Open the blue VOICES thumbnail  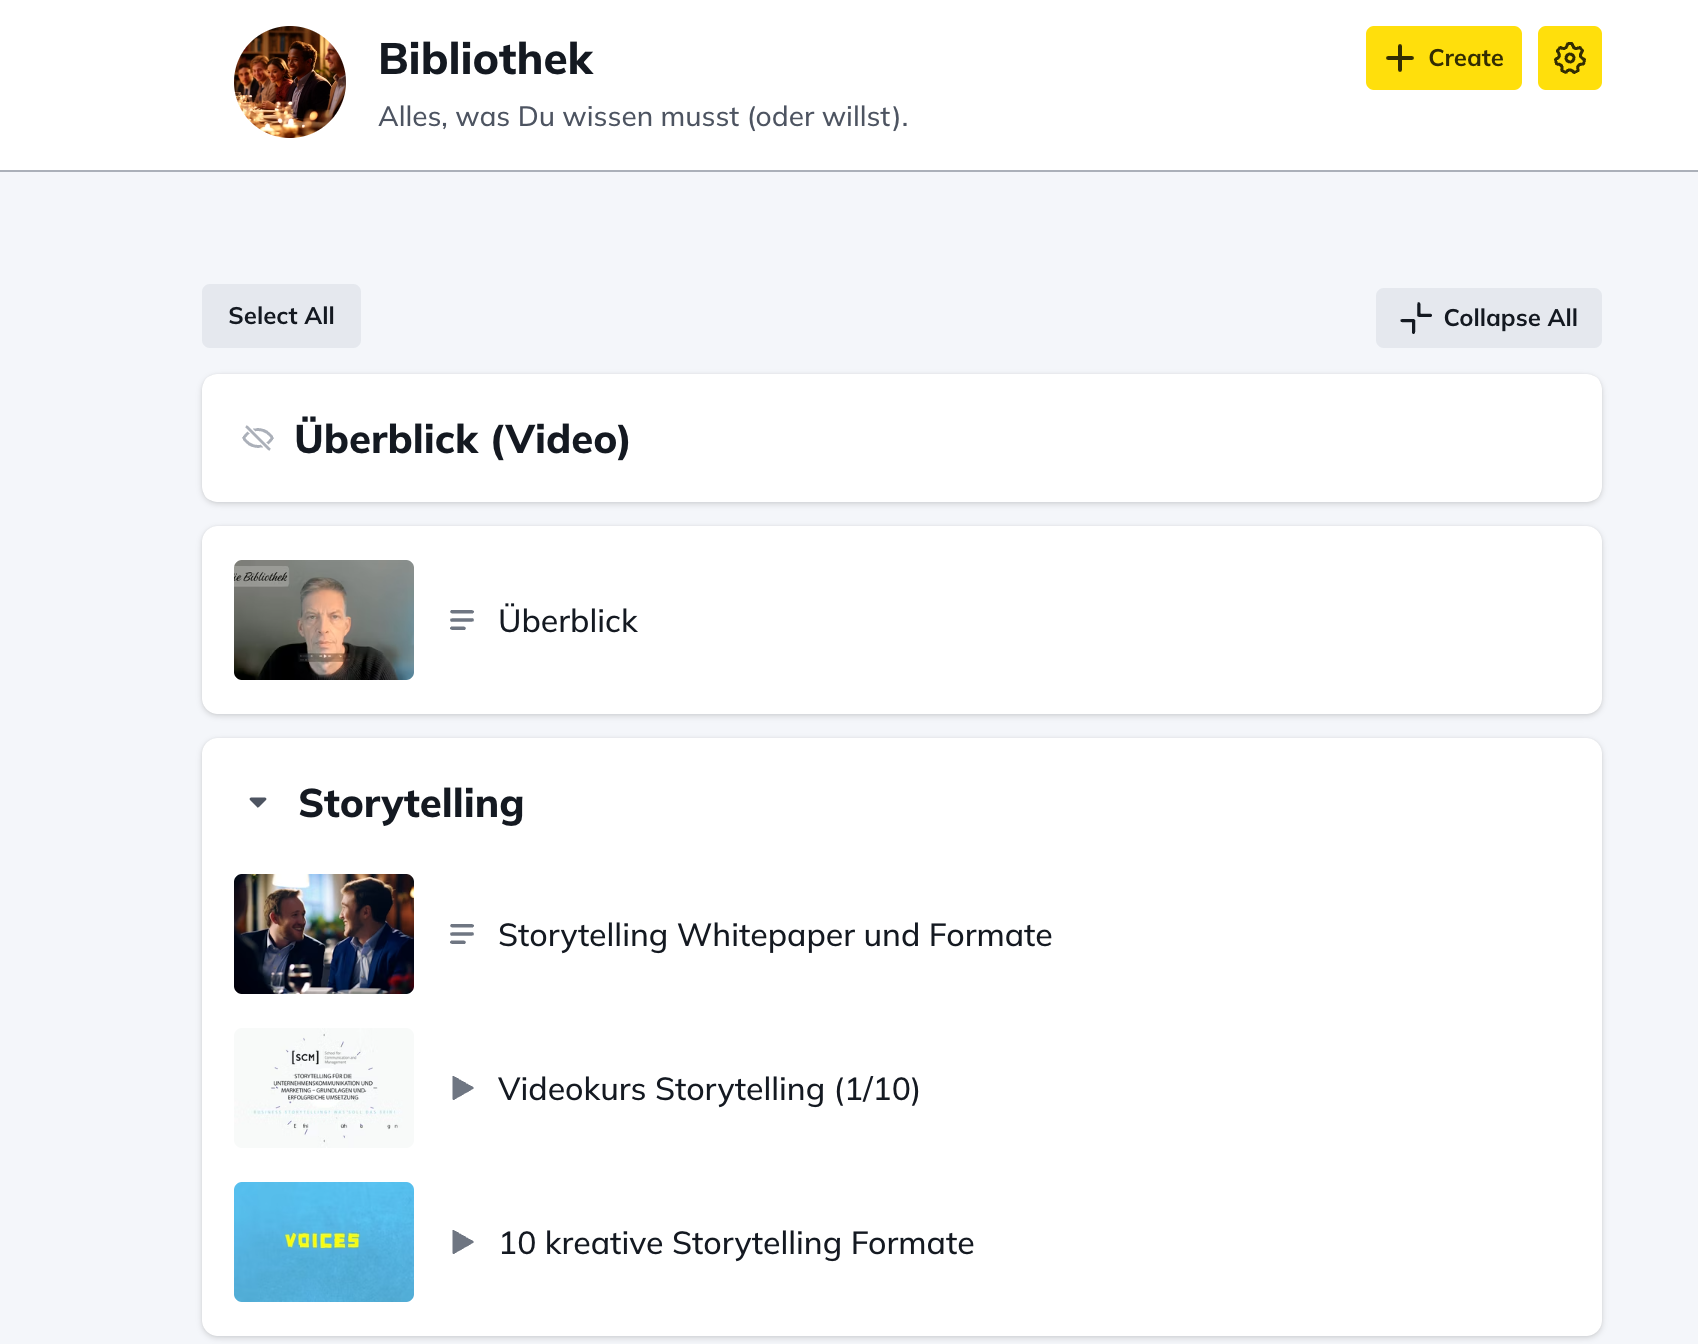coord(324,1242)
